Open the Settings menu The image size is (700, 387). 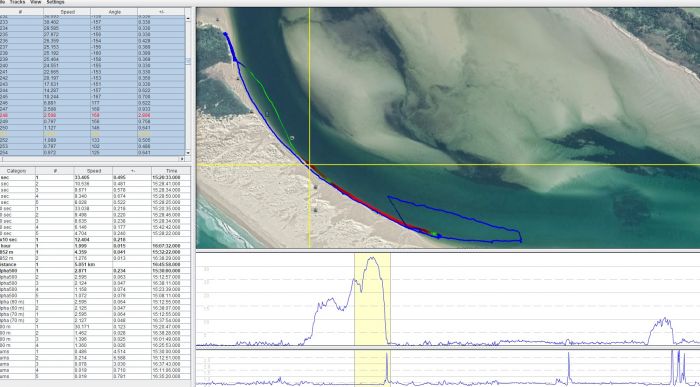click(x=55, y=2)
